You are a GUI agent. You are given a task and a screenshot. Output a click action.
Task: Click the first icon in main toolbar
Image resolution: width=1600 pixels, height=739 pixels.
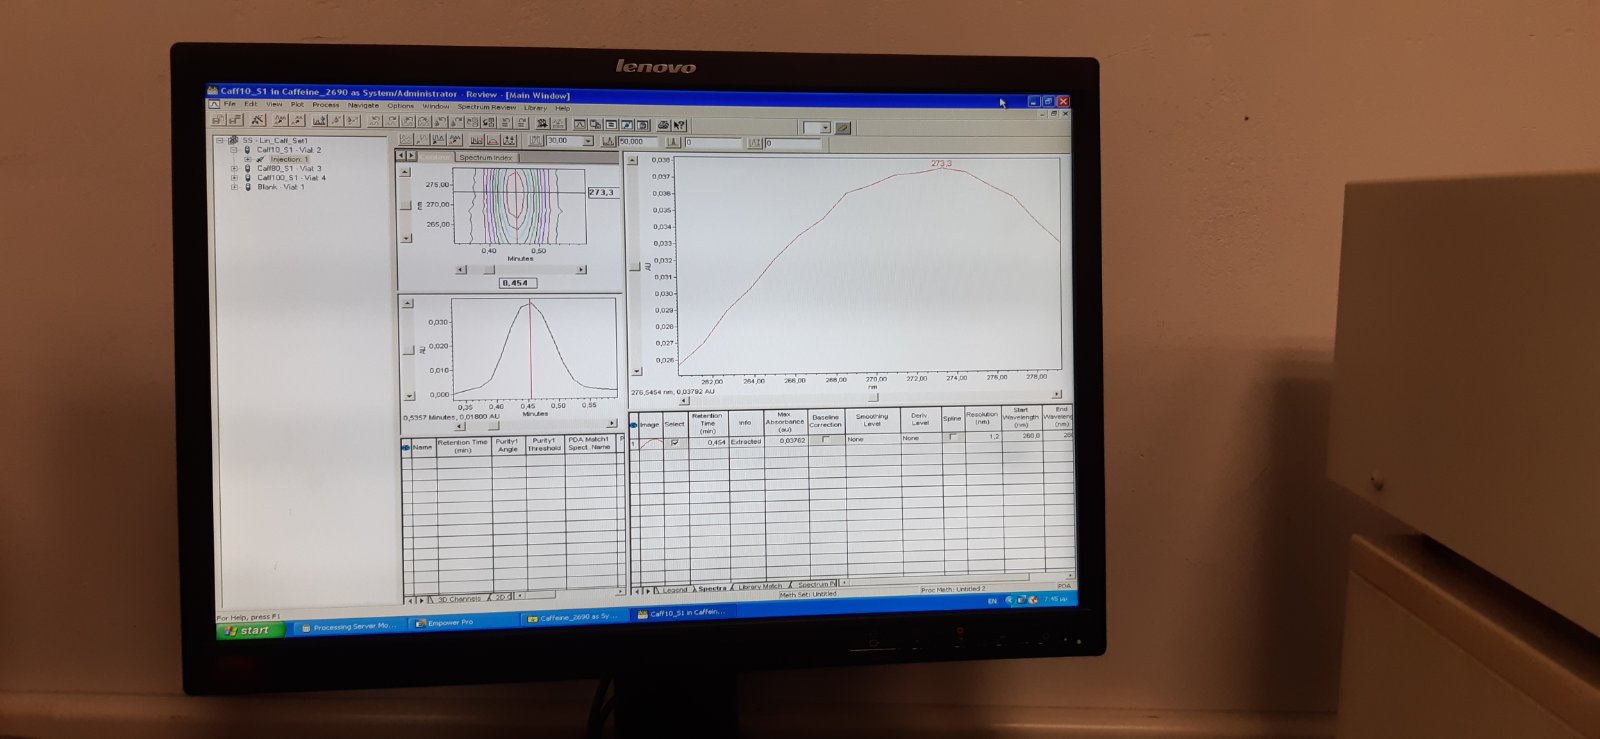coord(217,120)
